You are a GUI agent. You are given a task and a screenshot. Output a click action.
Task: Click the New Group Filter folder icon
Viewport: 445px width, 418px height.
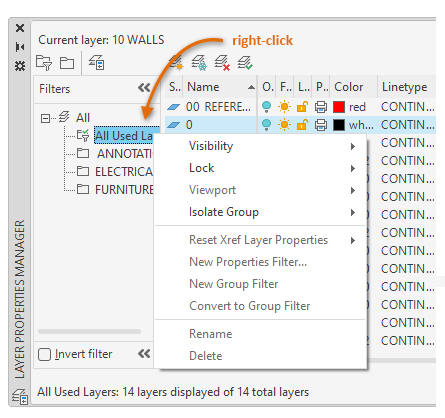tap(67, 63)
